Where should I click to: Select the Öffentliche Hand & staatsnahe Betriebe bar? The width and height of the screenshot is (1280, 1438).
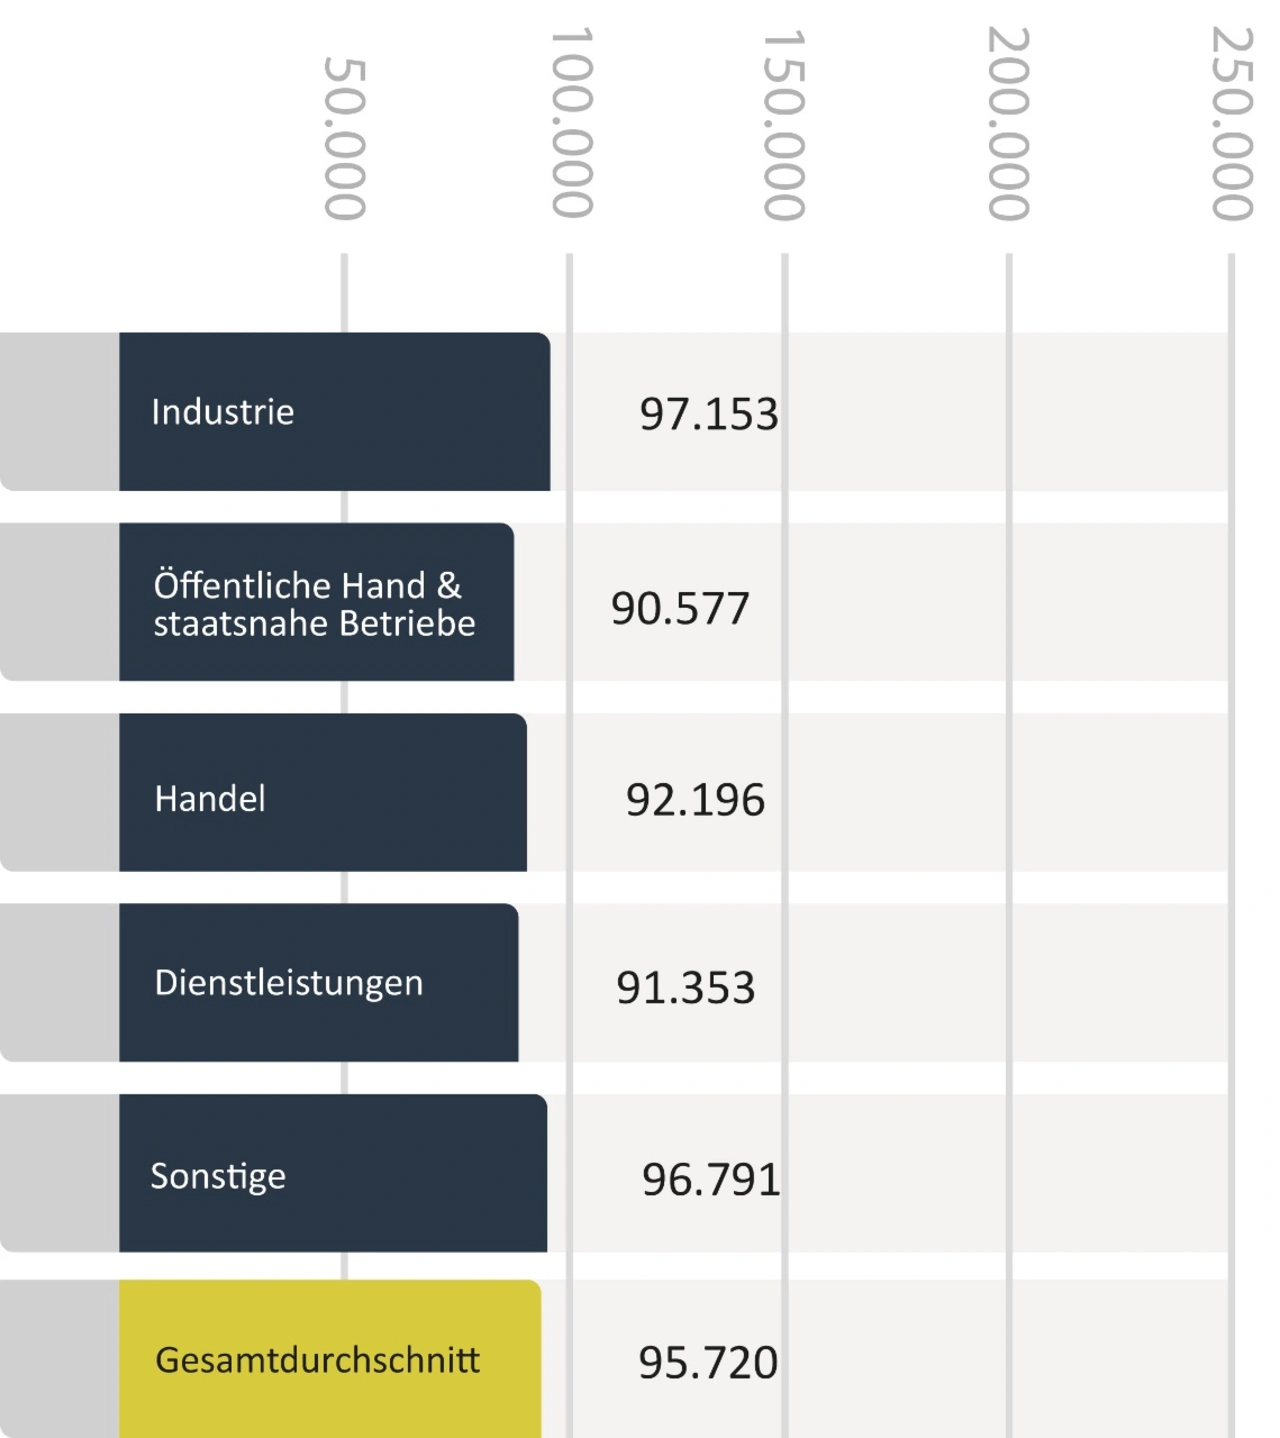[x=316, y=602]
